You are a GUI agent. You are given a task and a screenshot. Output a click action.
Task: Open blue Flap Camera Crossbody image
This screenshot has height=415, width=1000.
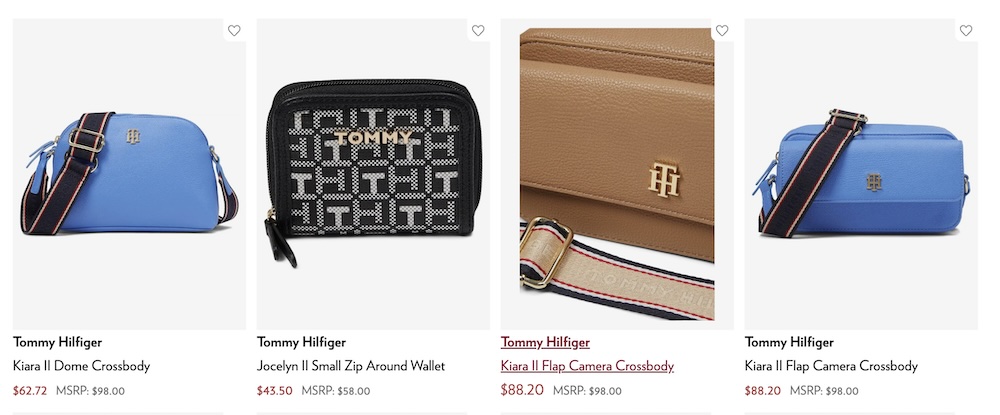click(x=861, y=173)
